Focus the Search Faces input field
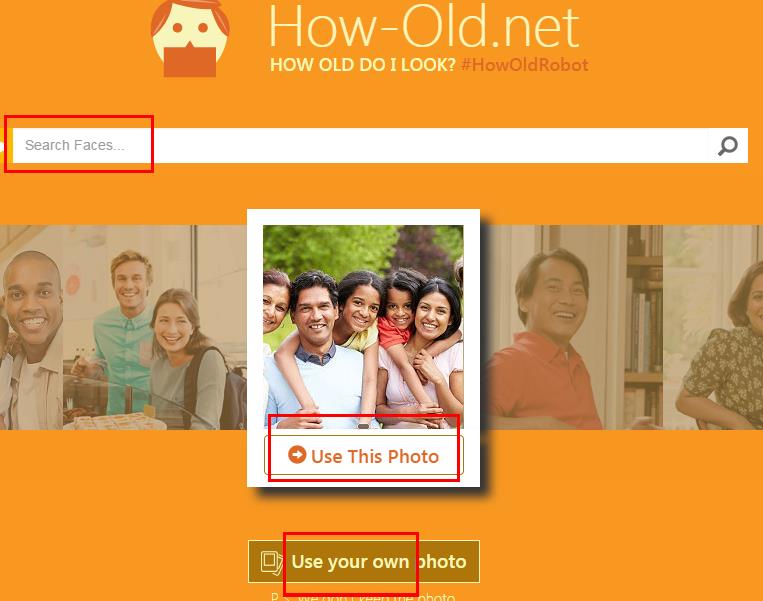 coord(360,146)
